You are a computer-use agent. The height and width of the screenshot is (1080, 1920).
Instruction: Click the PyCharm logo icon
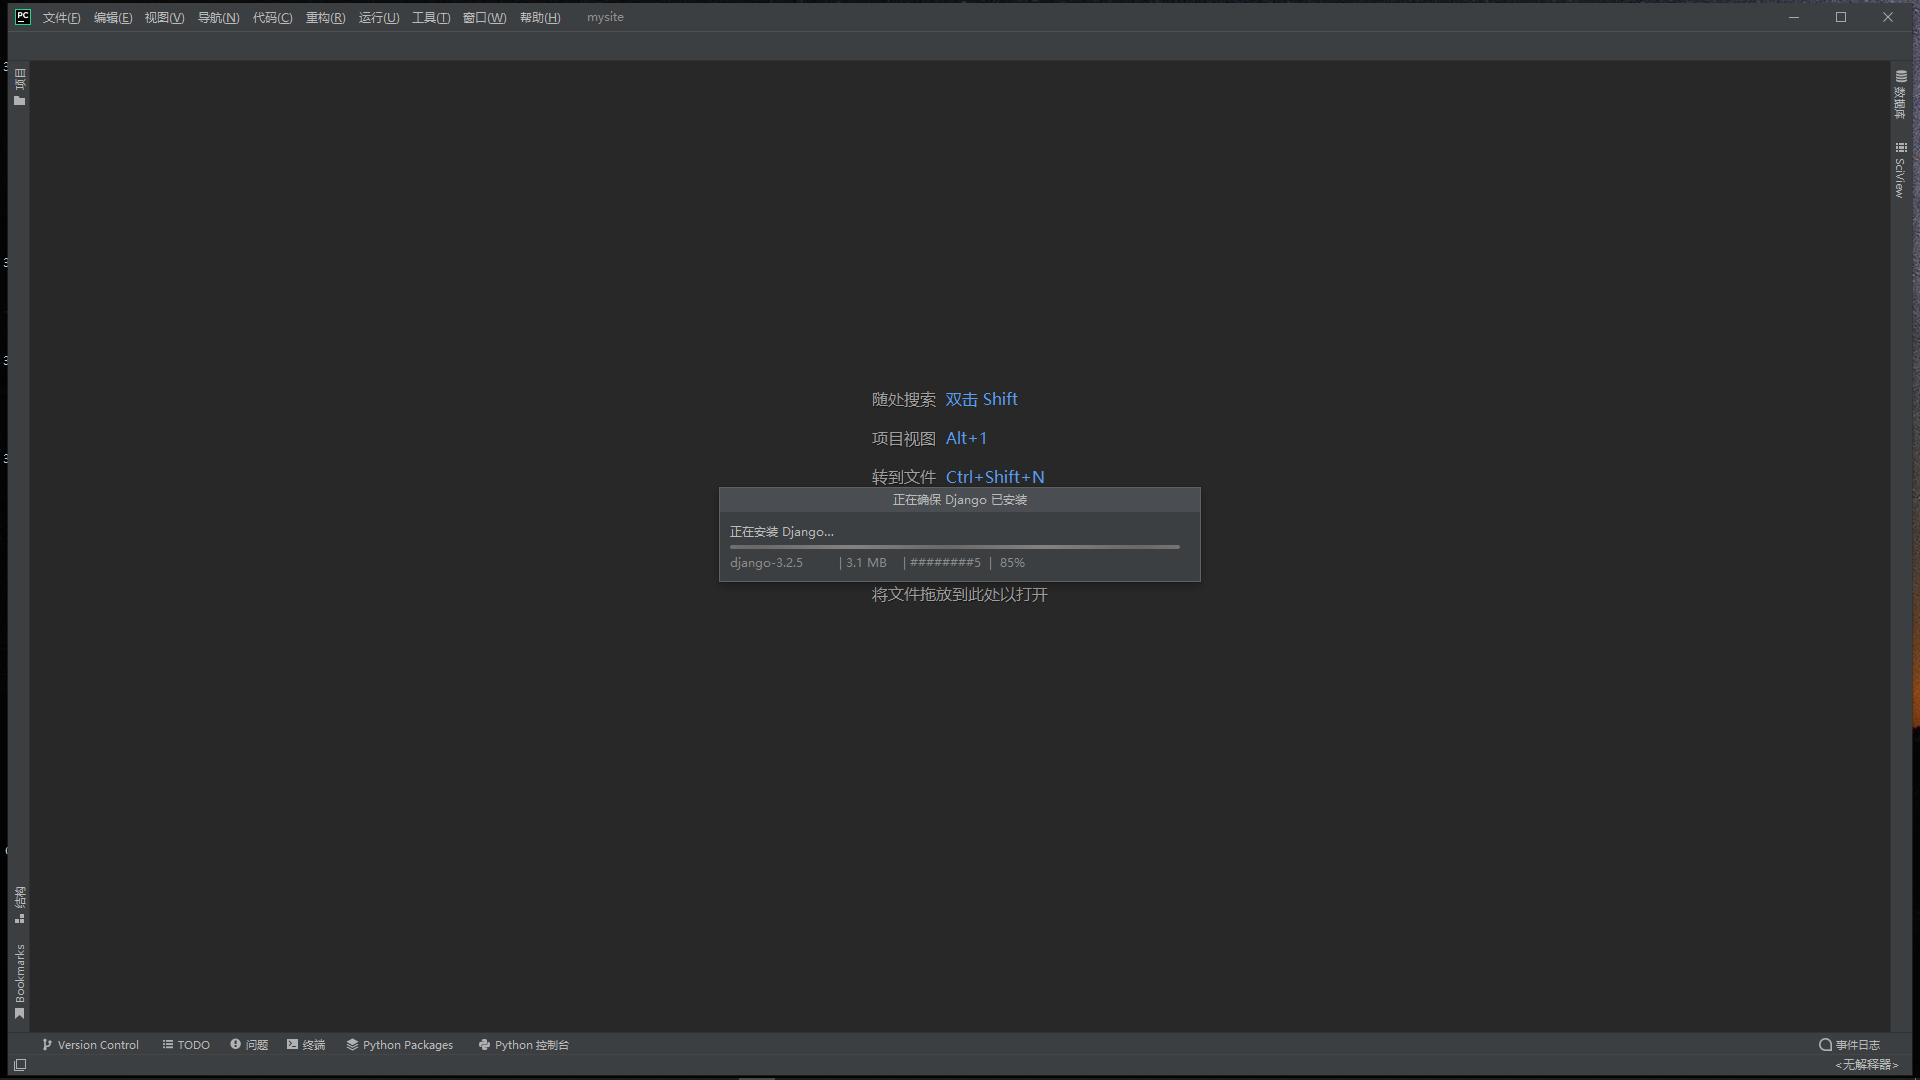pyautogui.click(x=23, y=17)
